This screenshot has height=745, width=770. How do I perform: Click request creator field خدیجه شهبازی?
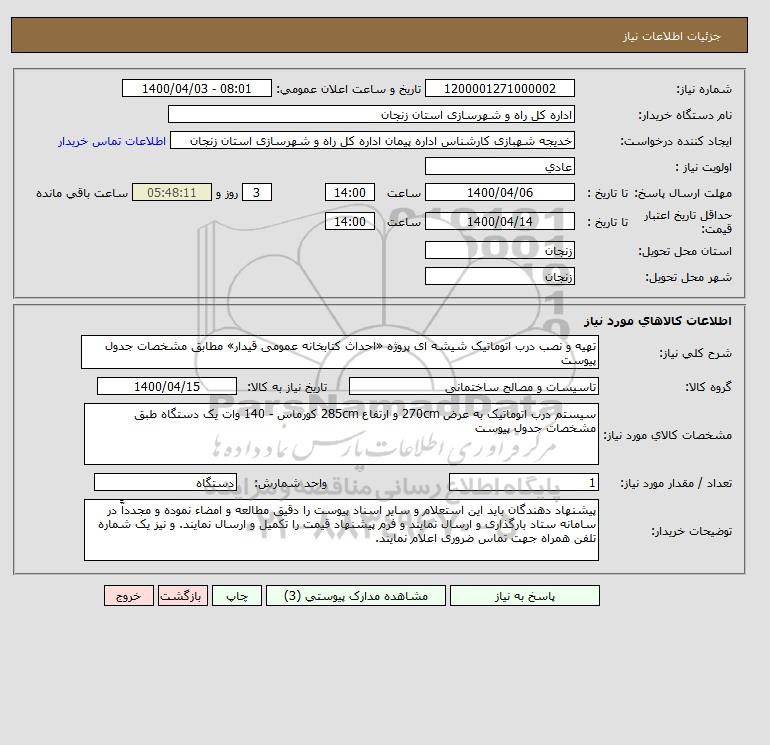372,140
